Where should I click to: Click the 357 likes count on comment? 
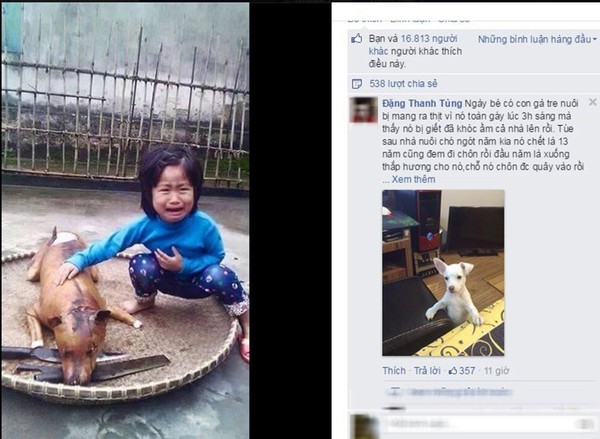tap(467, 370)
